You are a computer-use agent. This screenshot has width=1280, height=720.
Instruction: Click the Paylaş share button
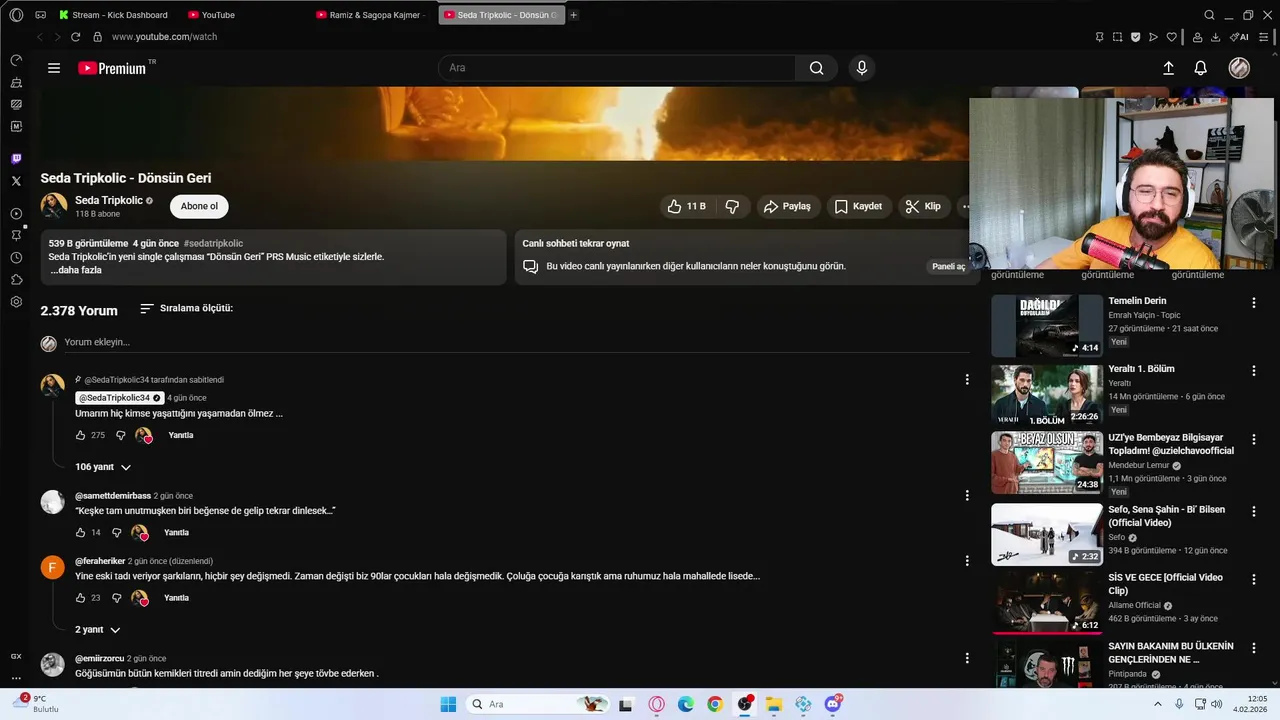click(x=787, y=207)
